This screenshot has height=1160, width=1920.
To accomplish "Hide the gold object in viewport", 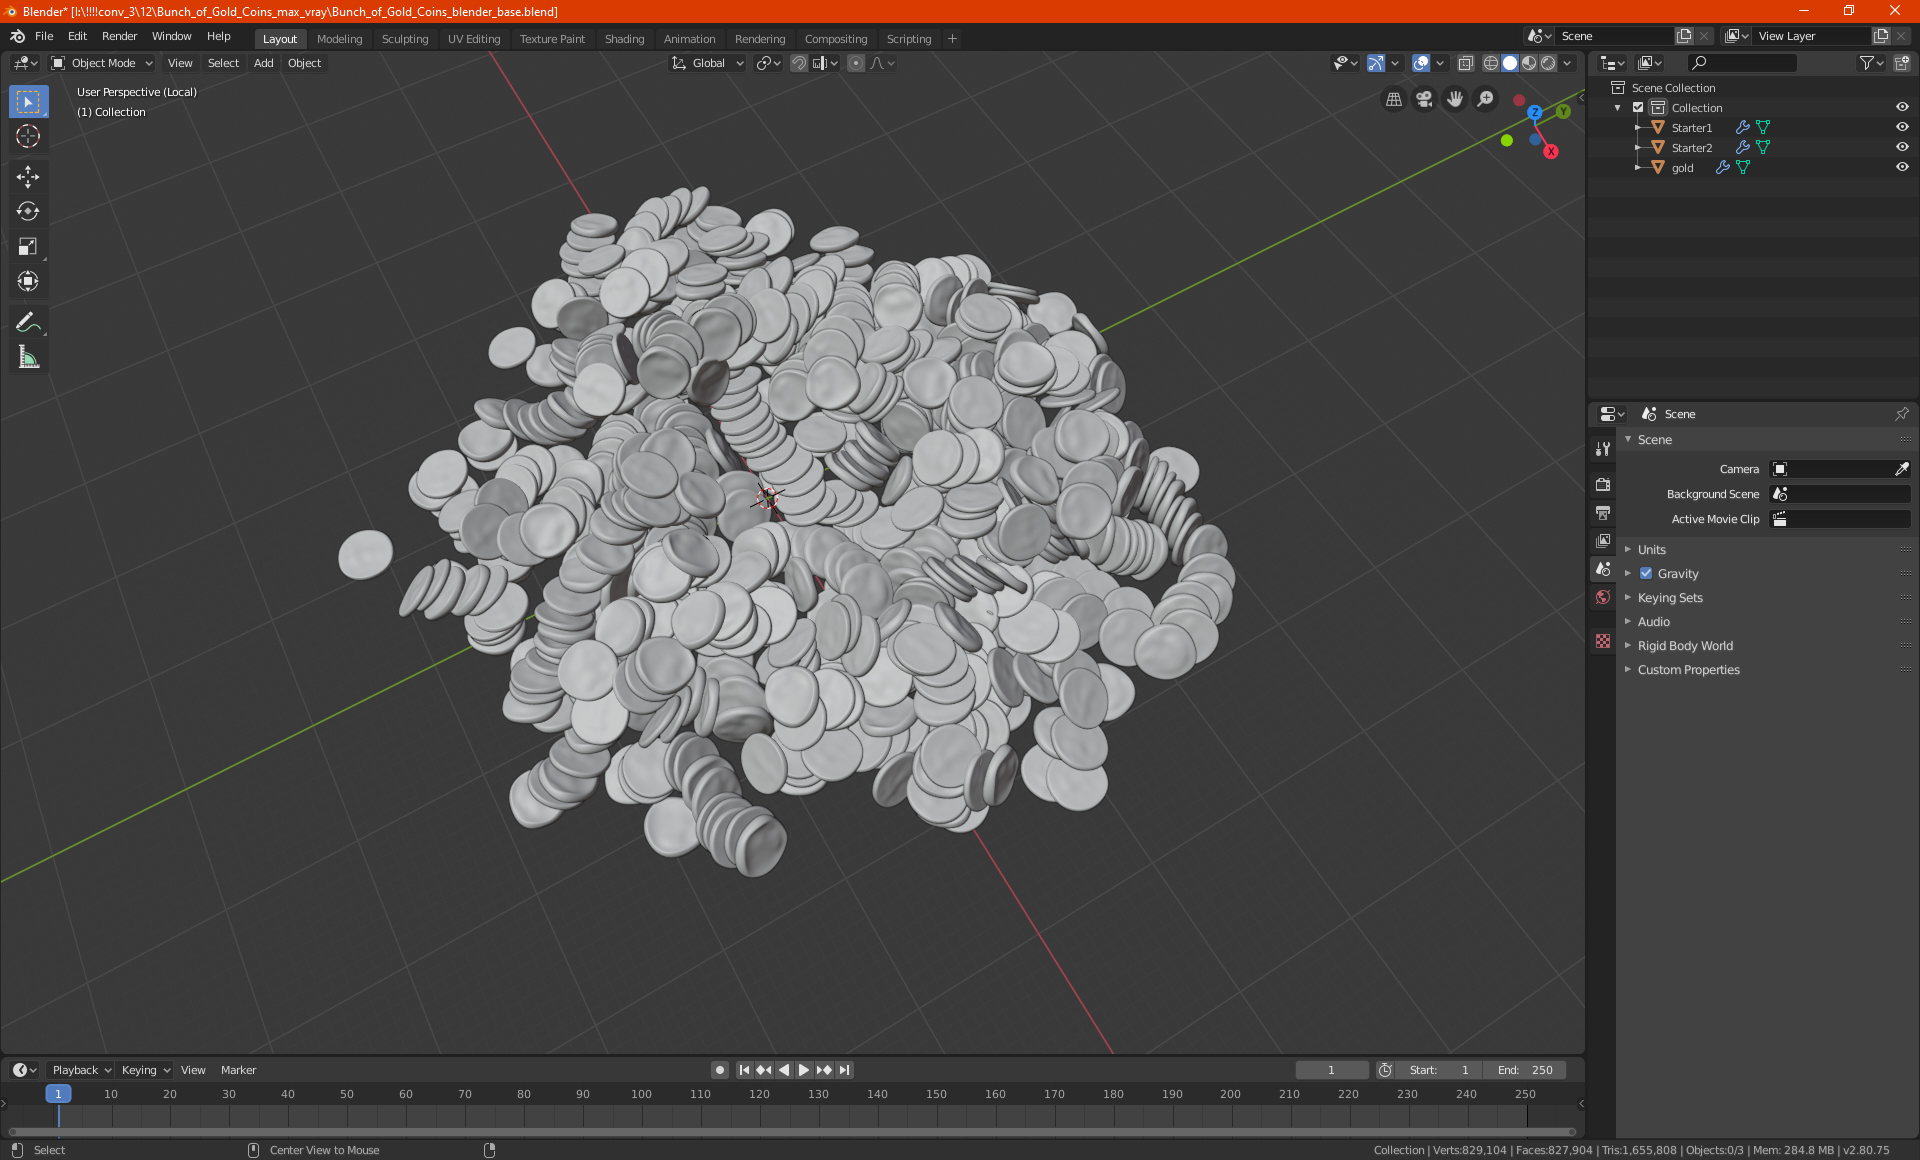I will (1901, 167).
